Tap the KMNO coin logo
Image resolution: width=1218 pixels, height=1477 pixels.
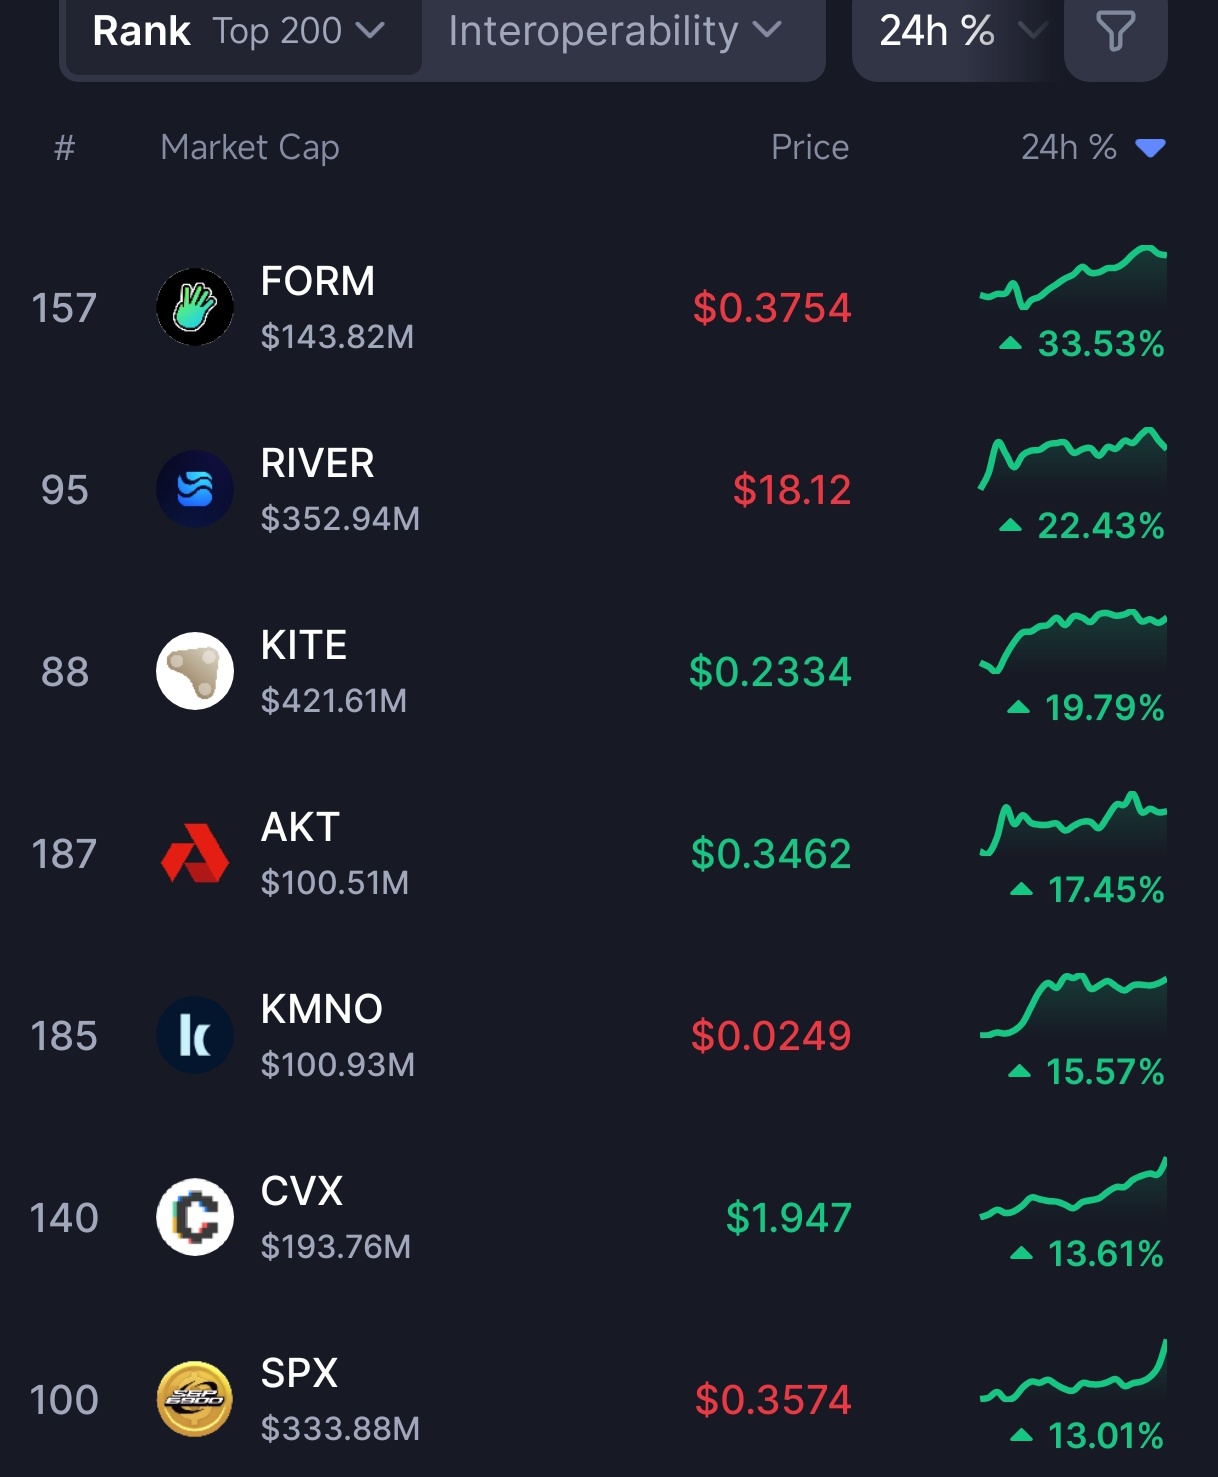click(x=195, y=1035)
